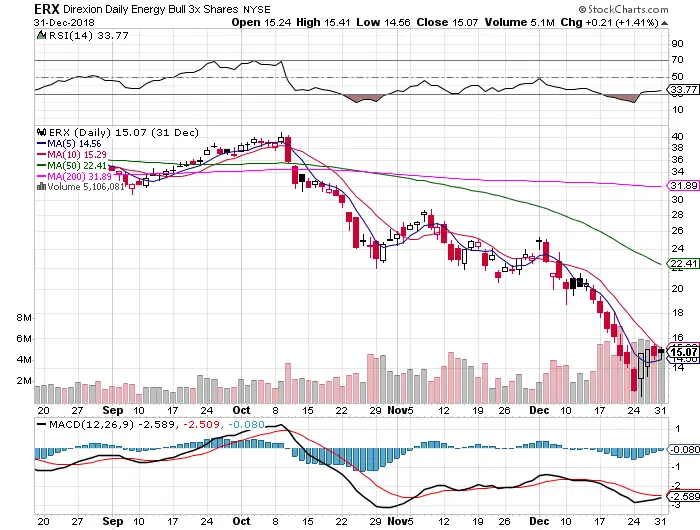This screenshot has width=700, height=530.
Task: Click the Chg +0.21 (+1.41%) value
Action: pyautogui.click(x=610, y=22)
